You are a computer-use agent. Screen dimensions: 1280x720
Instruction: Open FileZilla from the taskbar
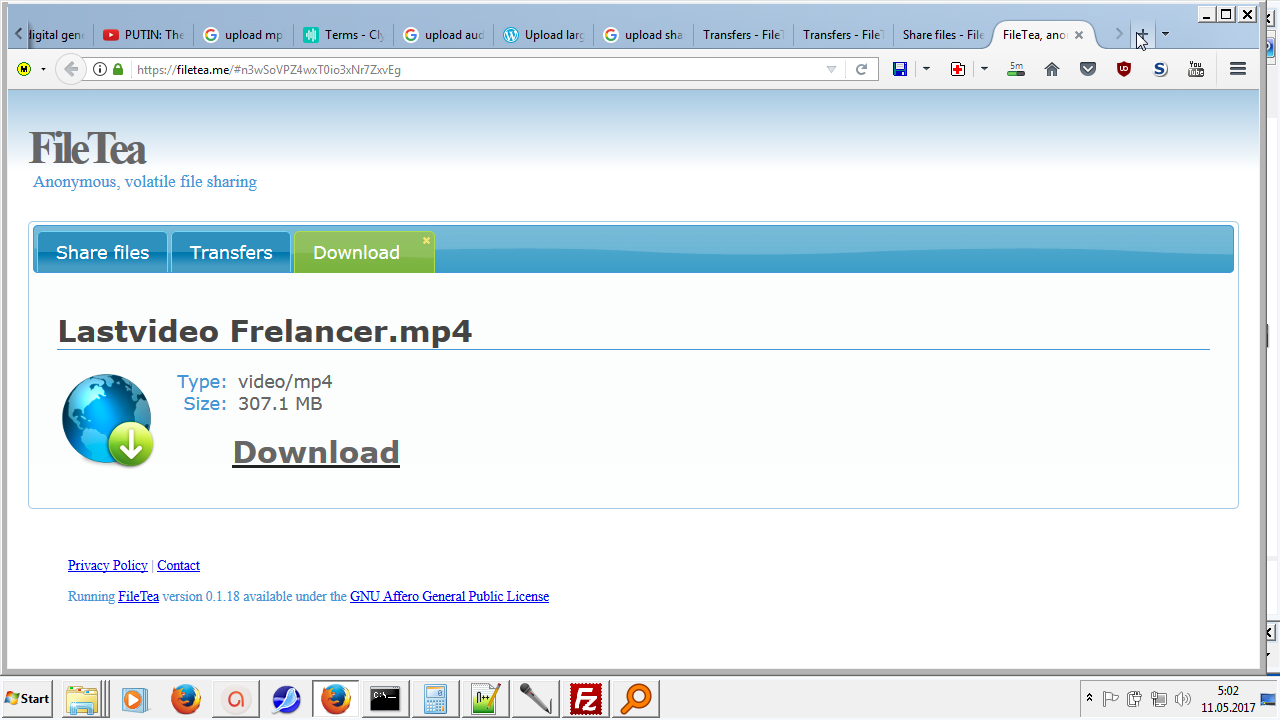(585, 699)
